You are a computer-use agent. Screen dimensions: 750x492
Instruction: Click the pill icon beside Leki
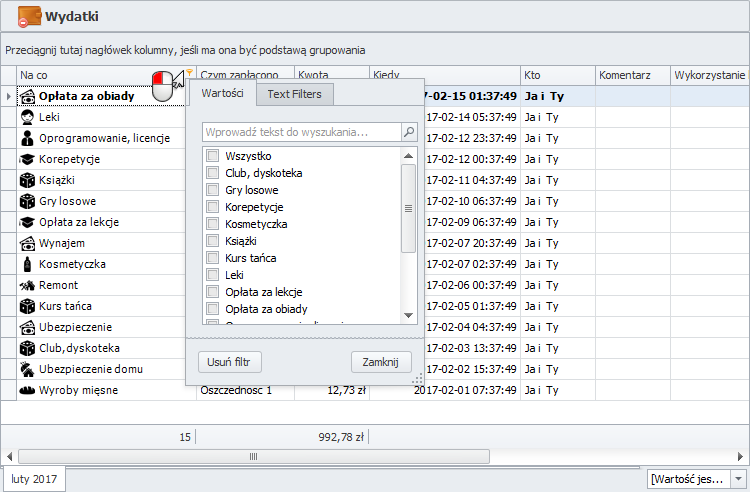point(28,117)
